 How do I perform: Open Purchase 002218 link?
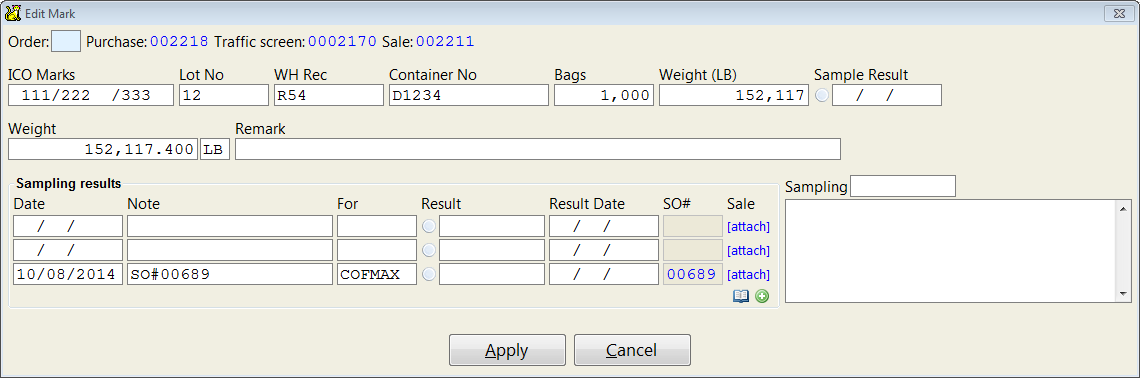(x=180, y=42)
